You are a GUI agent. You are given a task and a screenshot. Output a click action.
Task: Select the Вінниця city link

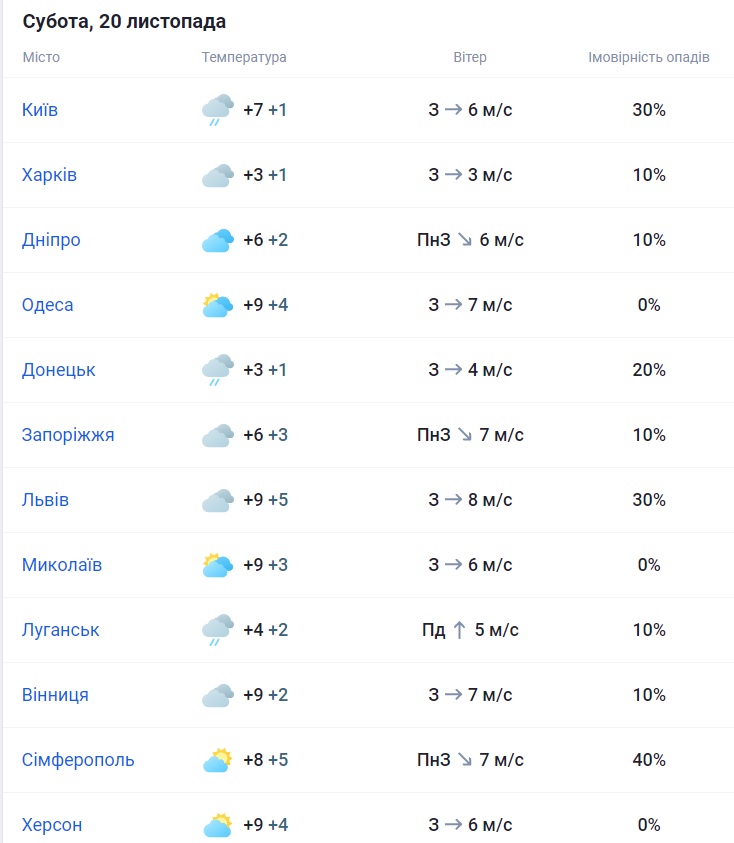[55, 695]
